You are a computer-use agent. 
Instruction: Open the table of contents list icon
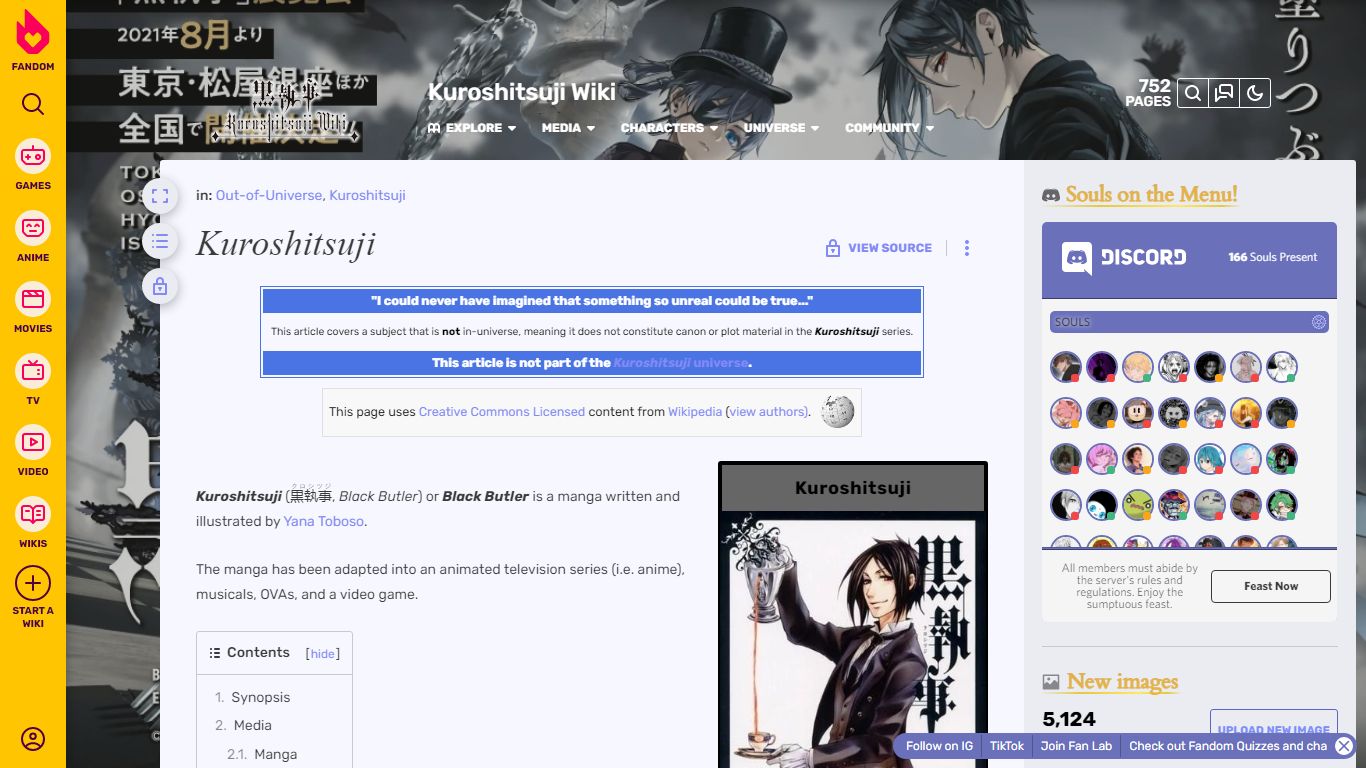pos(160,241)
